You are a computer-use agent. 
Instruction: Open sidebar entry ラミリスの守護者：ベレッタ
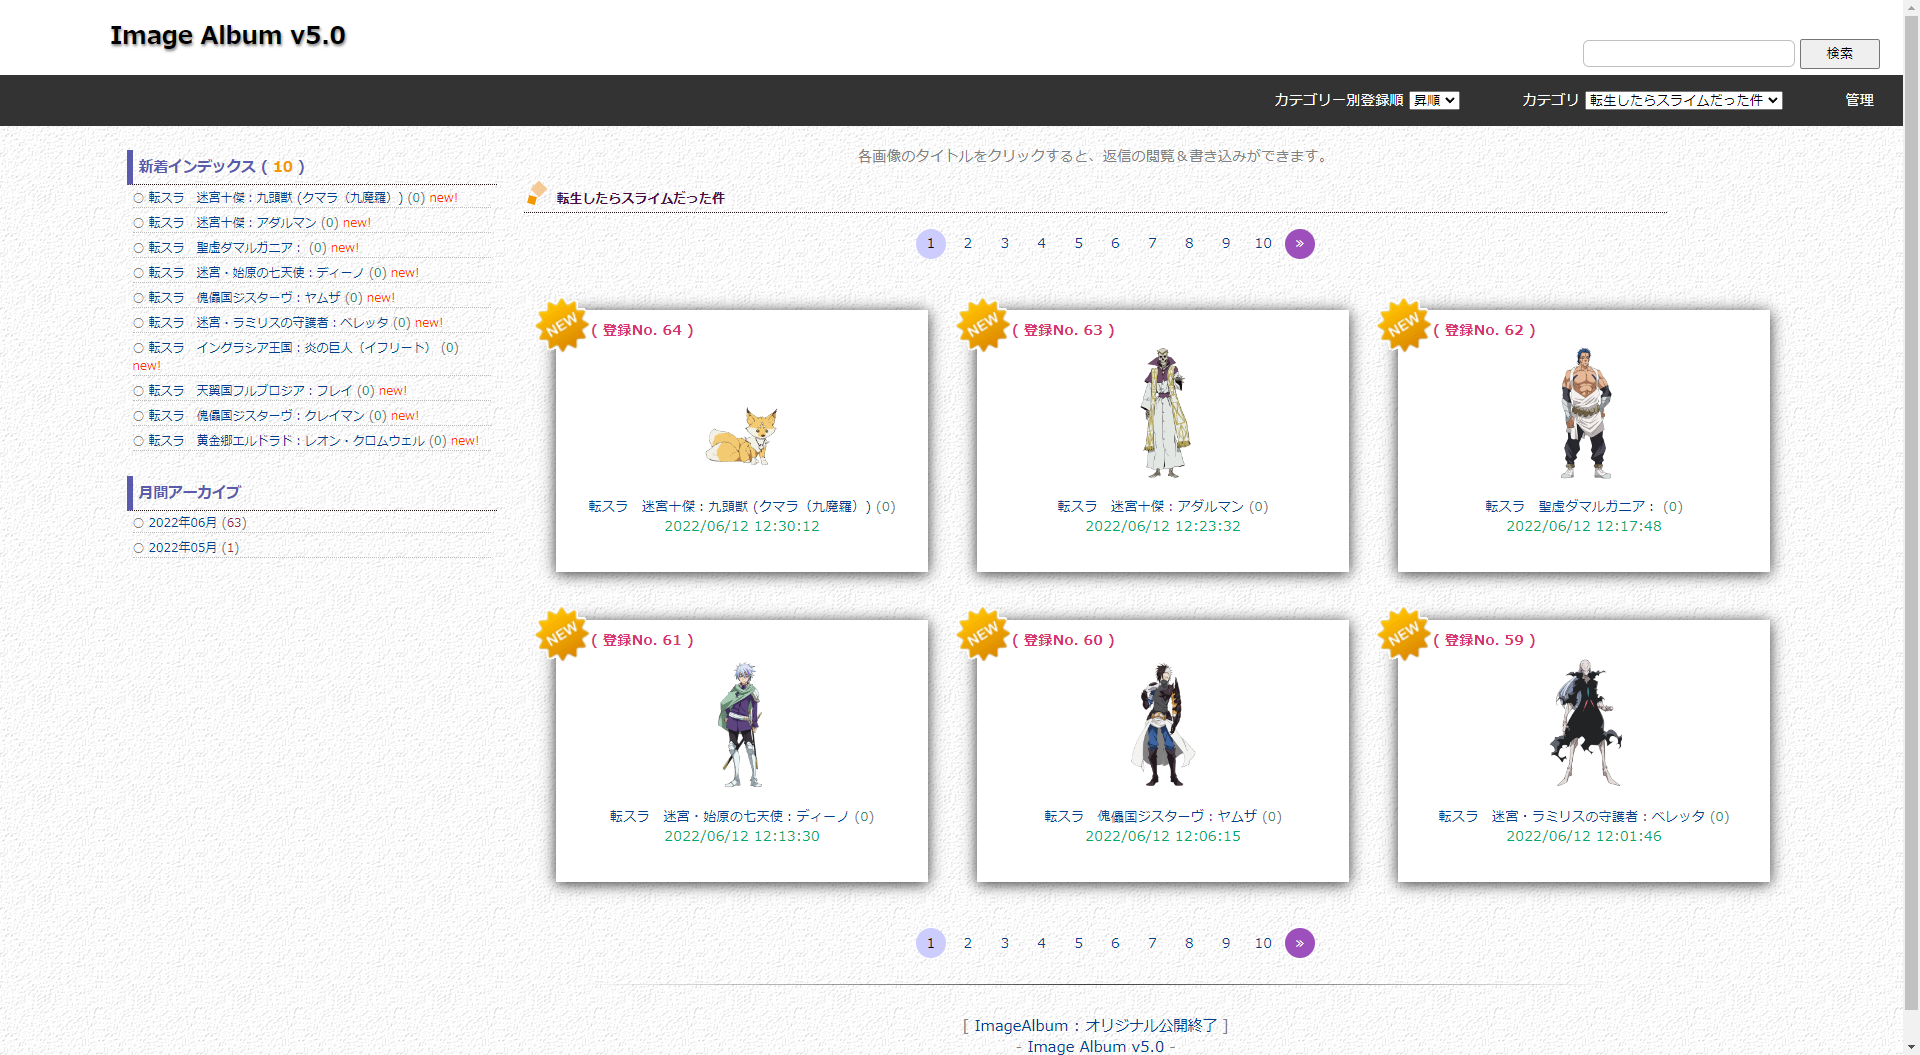click(x=269, y=323)
